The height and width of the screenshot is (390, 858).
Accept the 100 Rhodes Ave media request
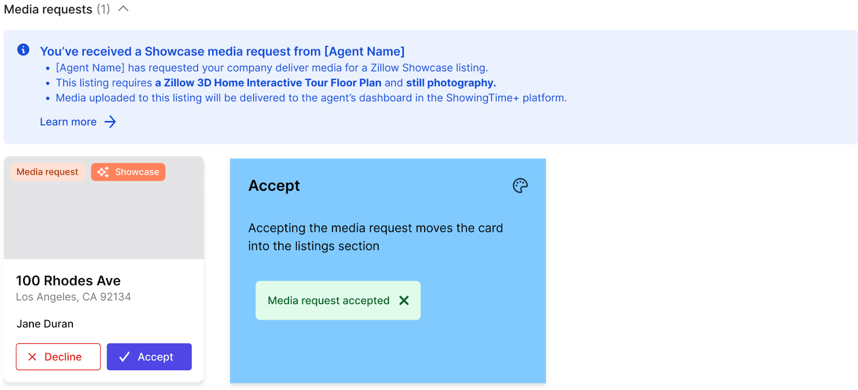149,357
